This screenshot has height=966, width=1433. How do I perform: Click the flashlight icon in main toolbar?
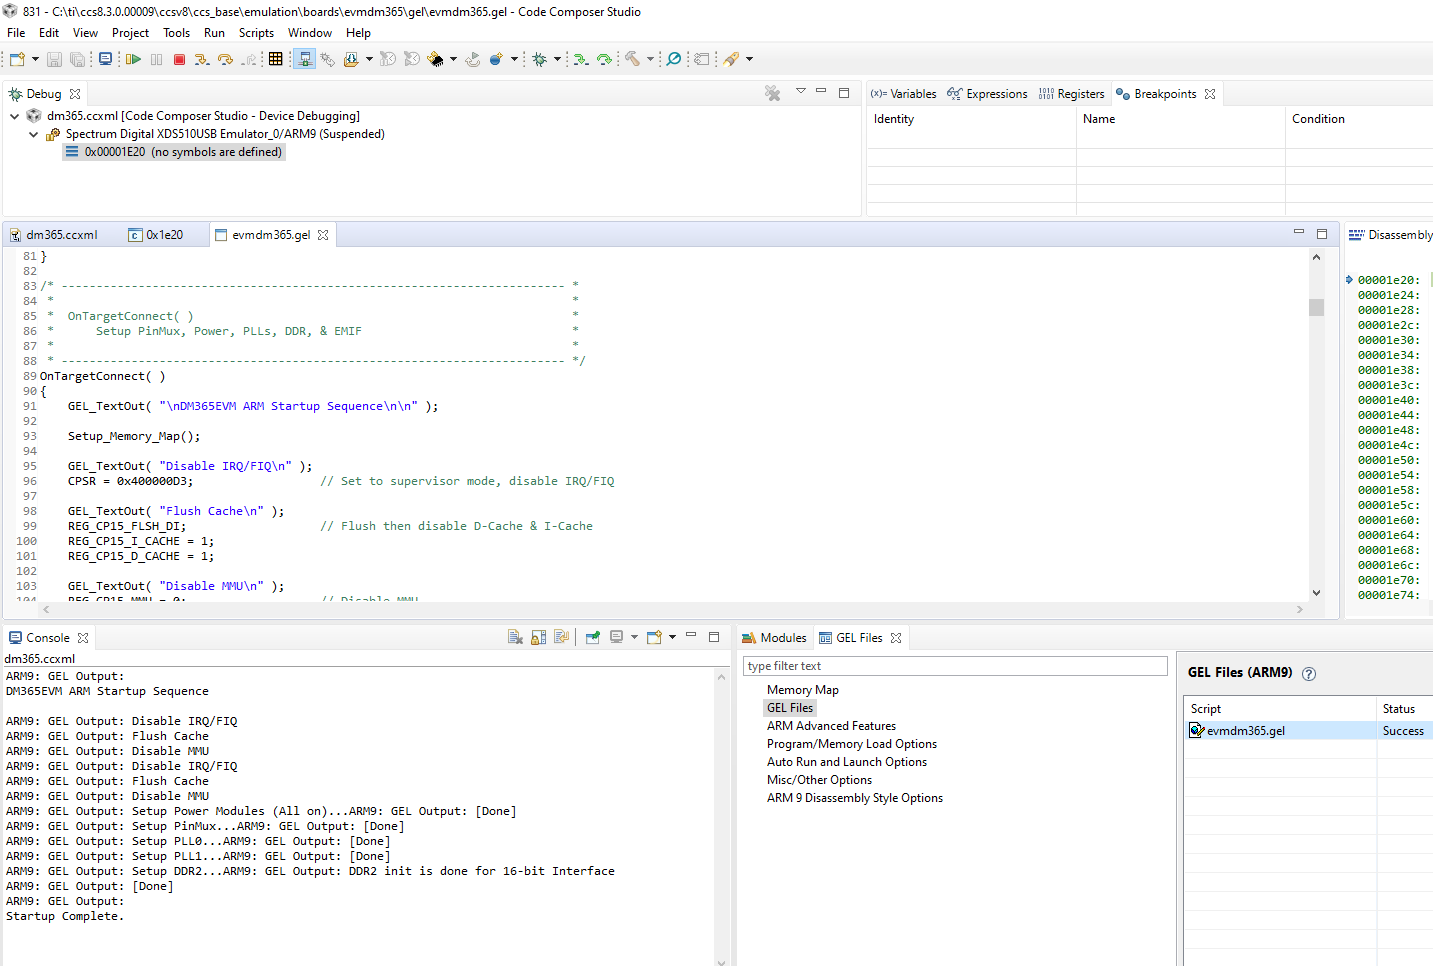[x=731, y=59]
